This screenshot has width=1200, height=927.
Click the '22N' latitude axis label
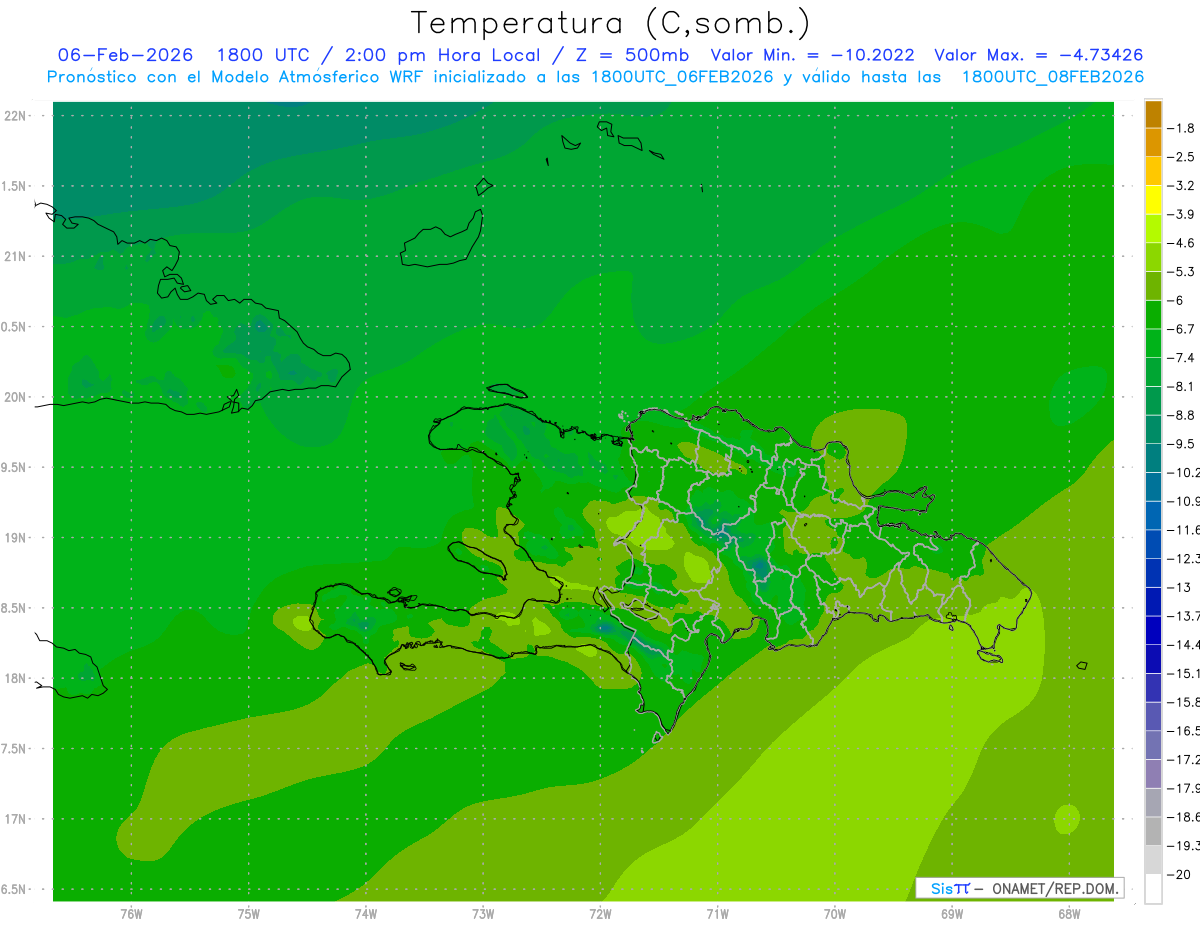(x=16, y=116)
